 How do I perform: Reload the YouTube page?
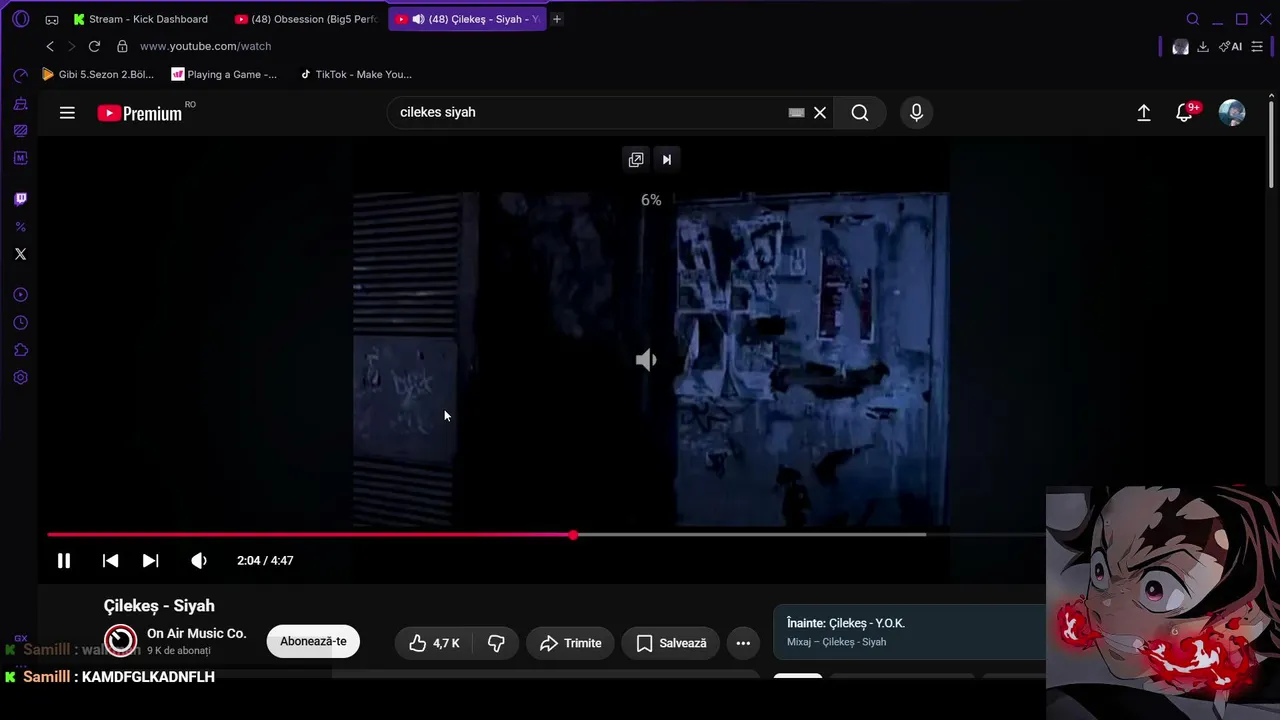point(94,46)
